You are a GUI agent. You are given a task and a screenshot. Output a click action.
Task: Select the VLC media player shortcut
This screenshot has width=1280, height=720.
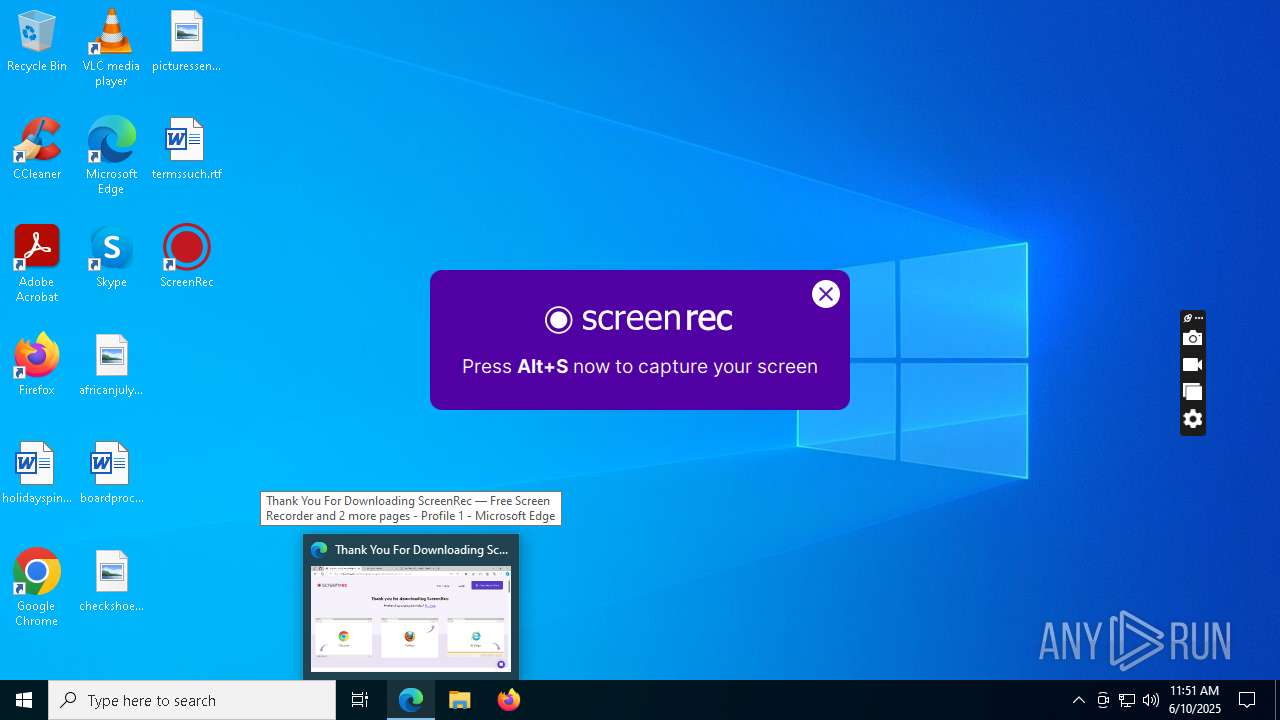coord(111,48)
